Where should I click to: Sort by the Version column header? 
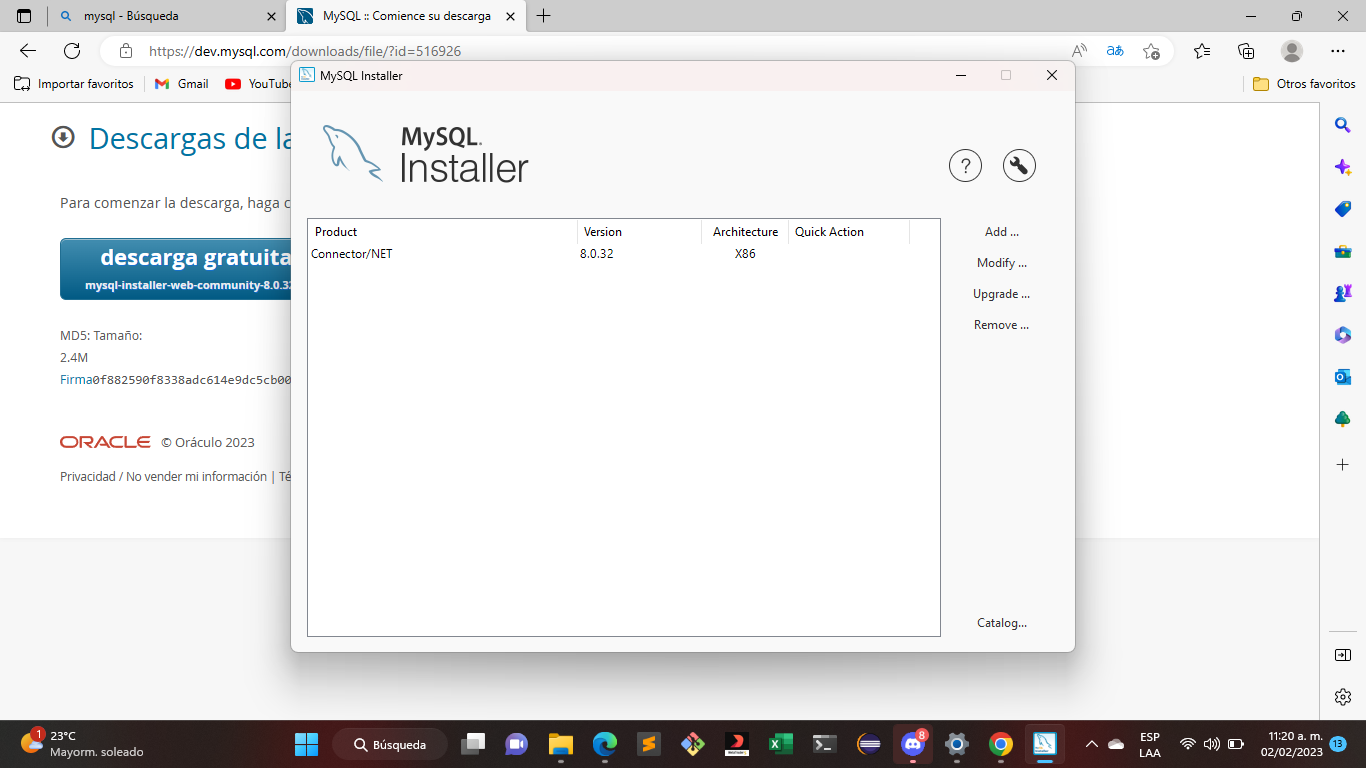(x=639, y=232)
